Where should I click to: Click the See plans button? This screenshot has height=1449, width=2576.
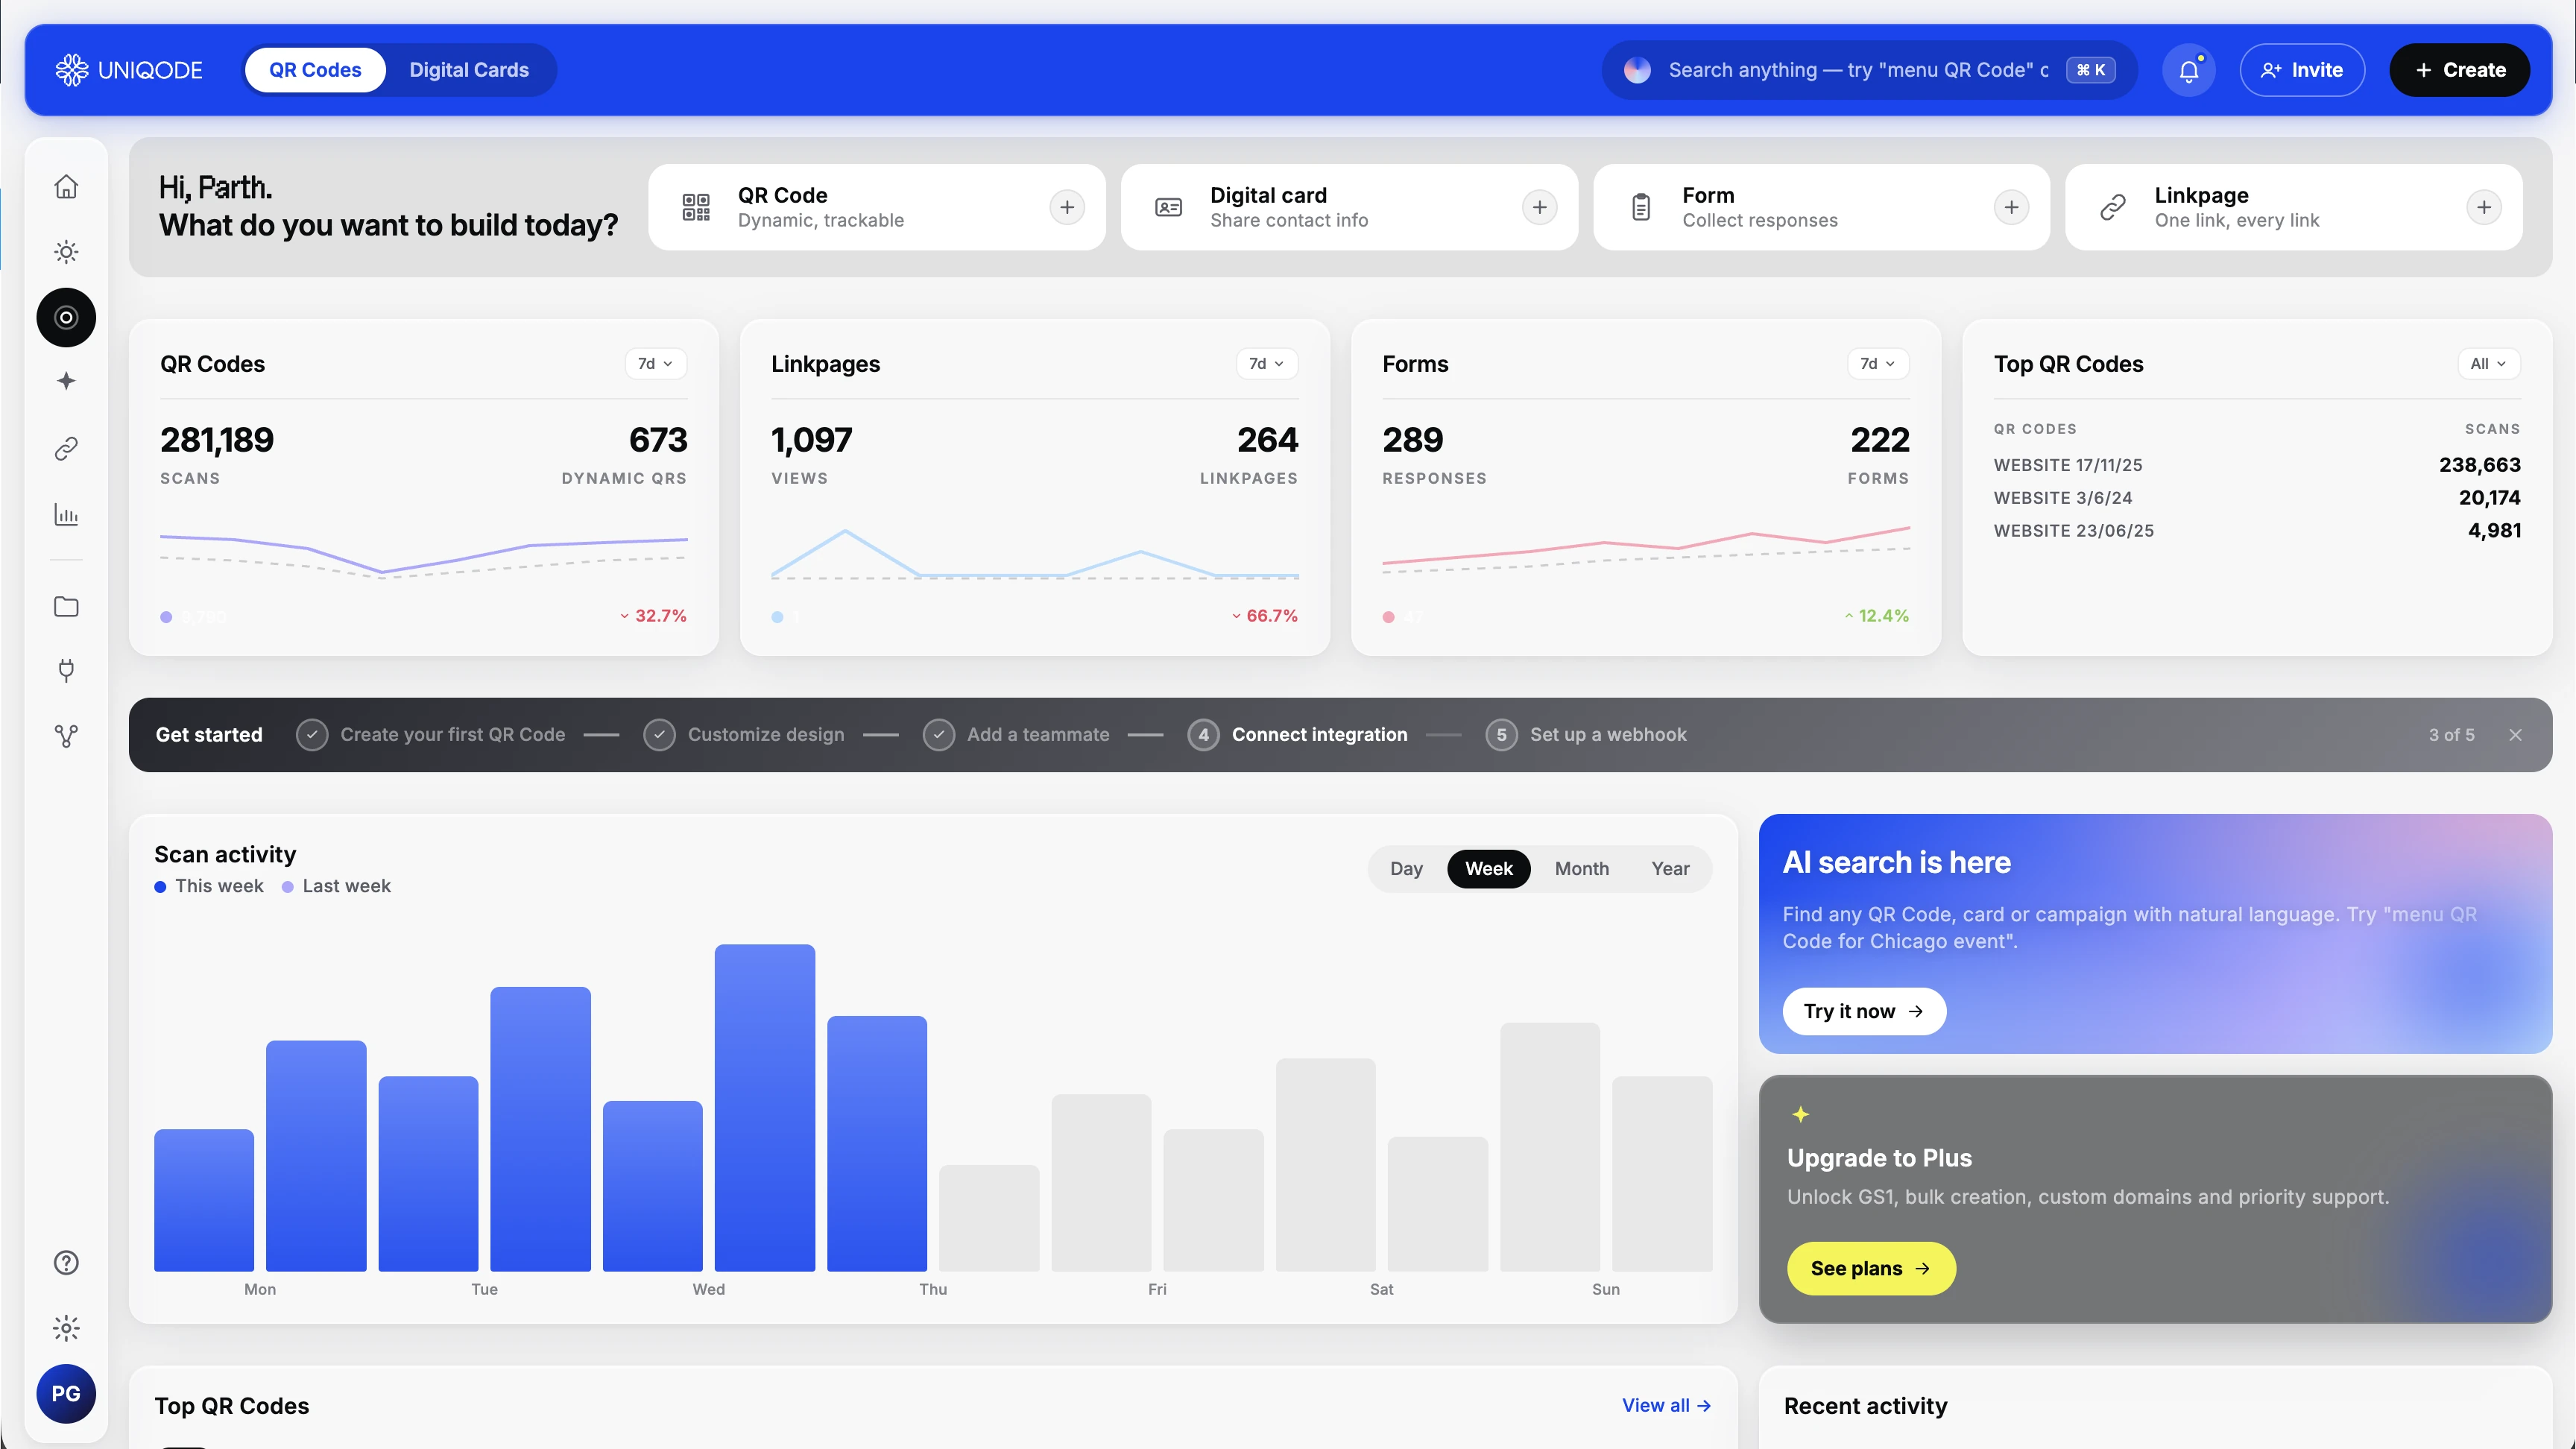tap(1871, 1268)
